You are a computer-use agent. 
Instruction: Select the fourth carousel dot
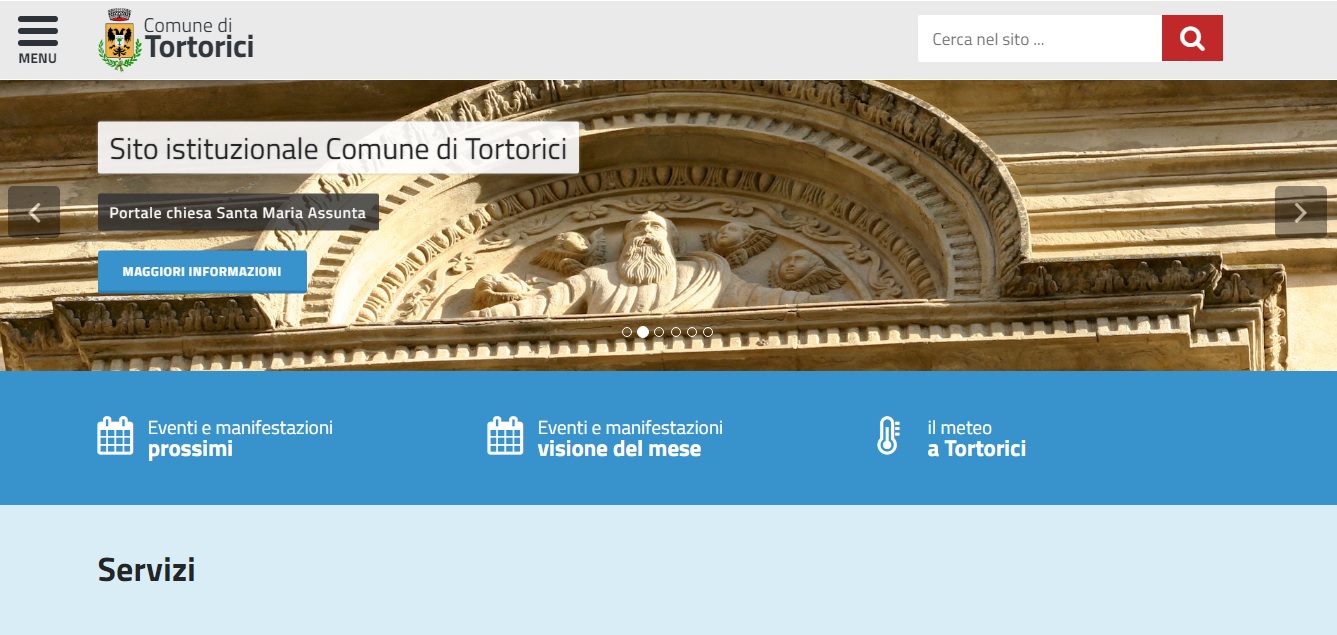[676, 332]
